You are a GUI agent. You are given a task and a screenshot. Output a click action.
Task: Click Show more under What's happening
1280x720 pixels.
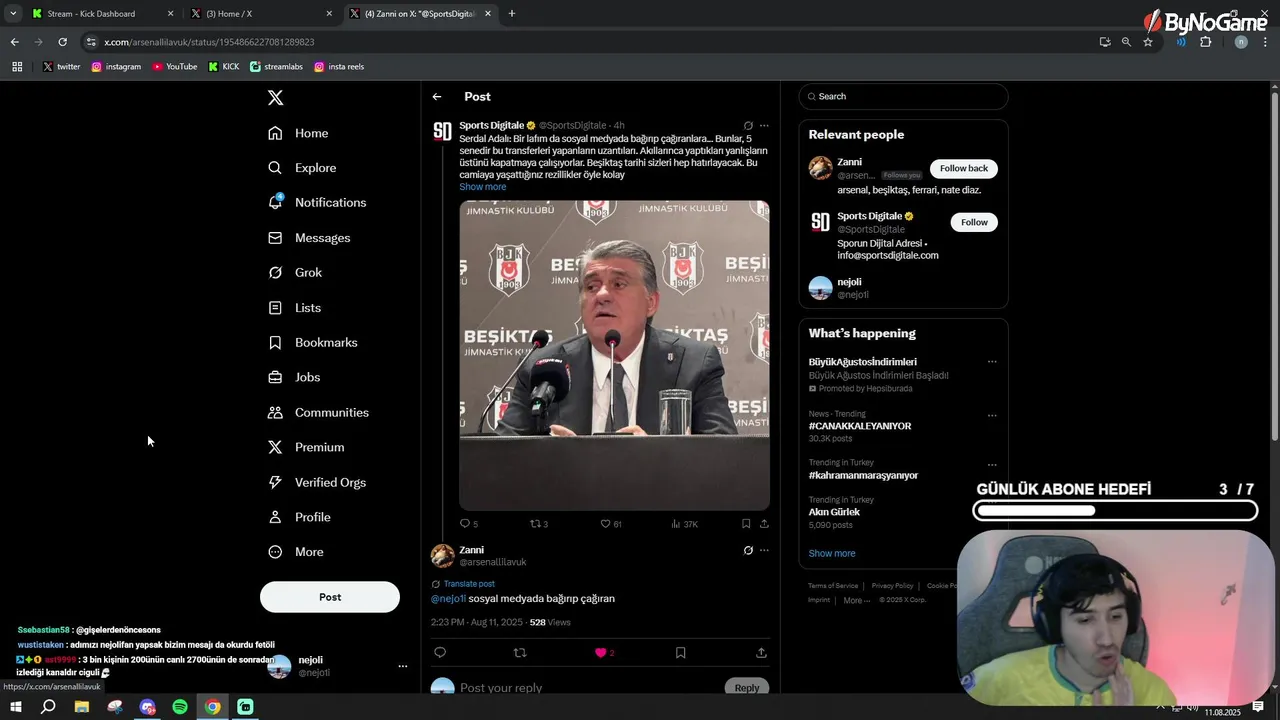tap(832, 554)
